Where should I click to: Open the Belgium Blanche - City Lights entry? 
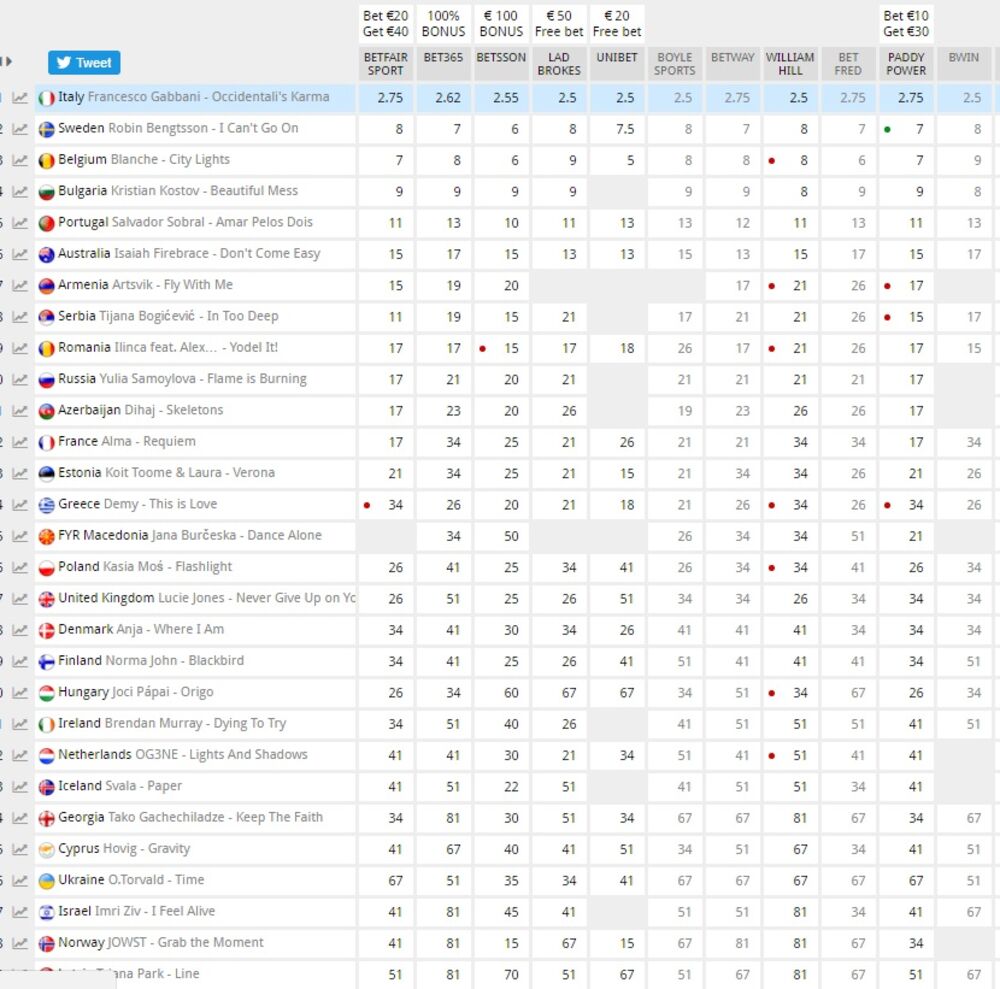(144, 160)
